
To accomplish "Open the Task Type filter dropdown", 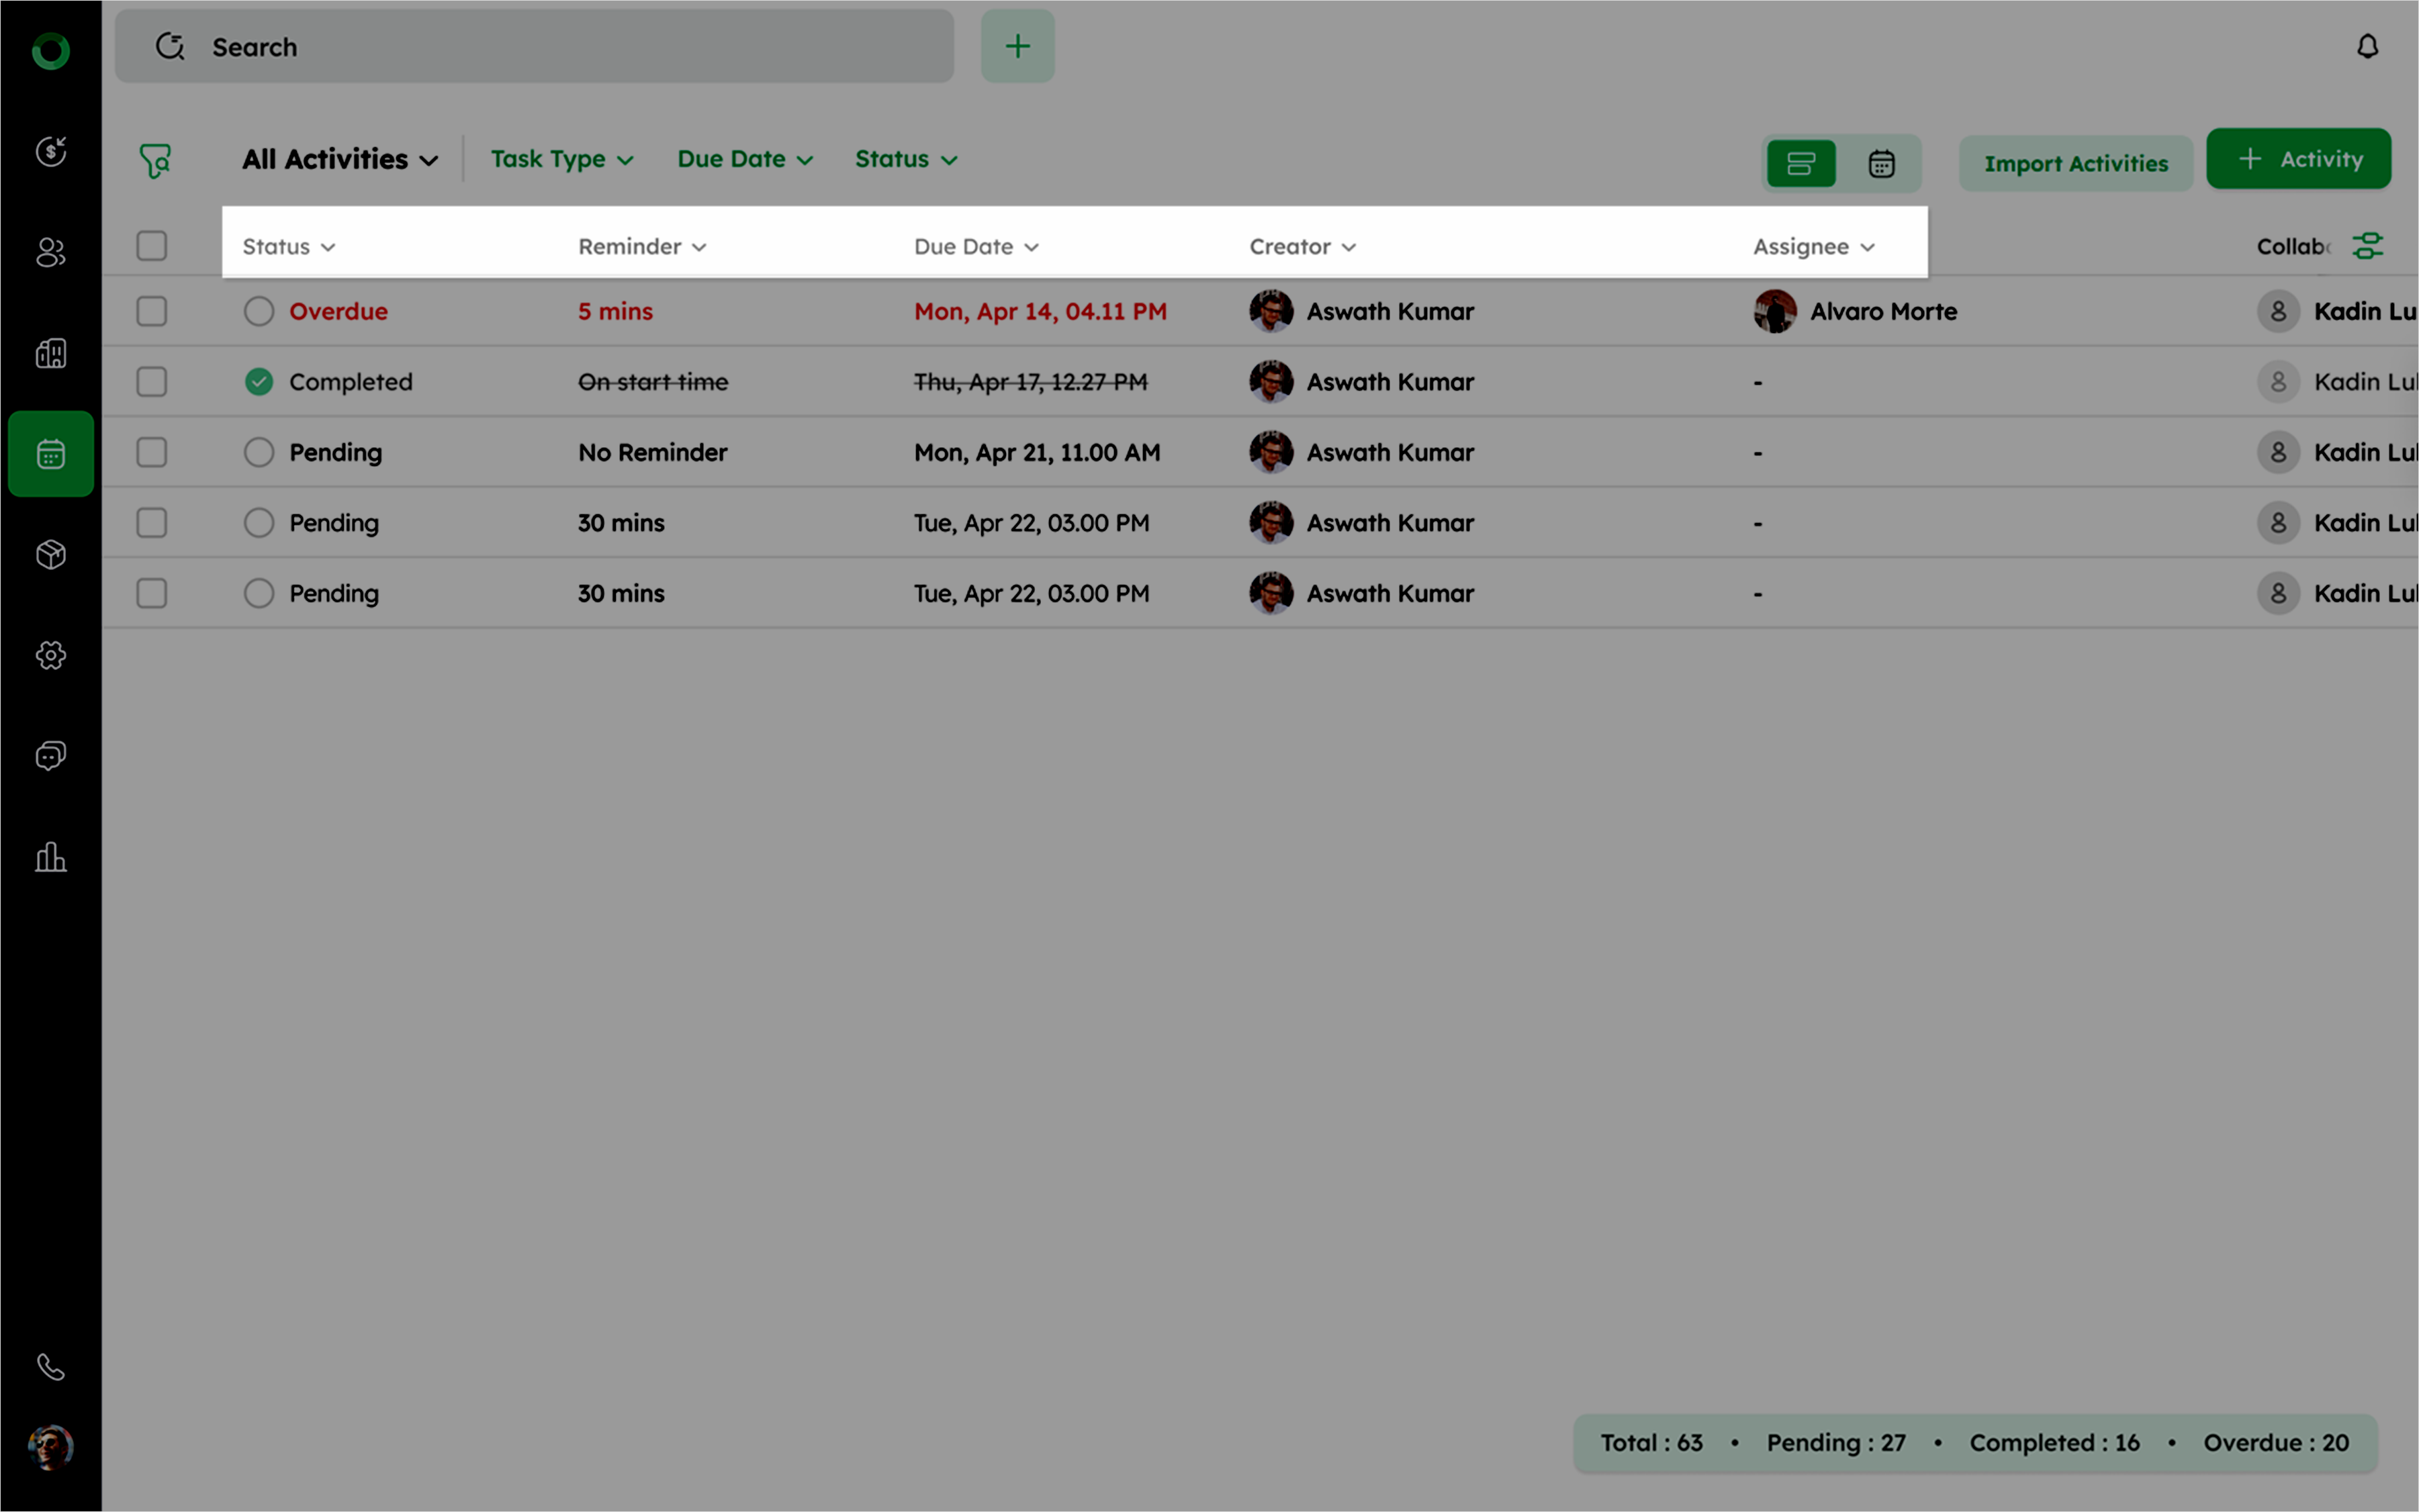I will click(562, 160).
